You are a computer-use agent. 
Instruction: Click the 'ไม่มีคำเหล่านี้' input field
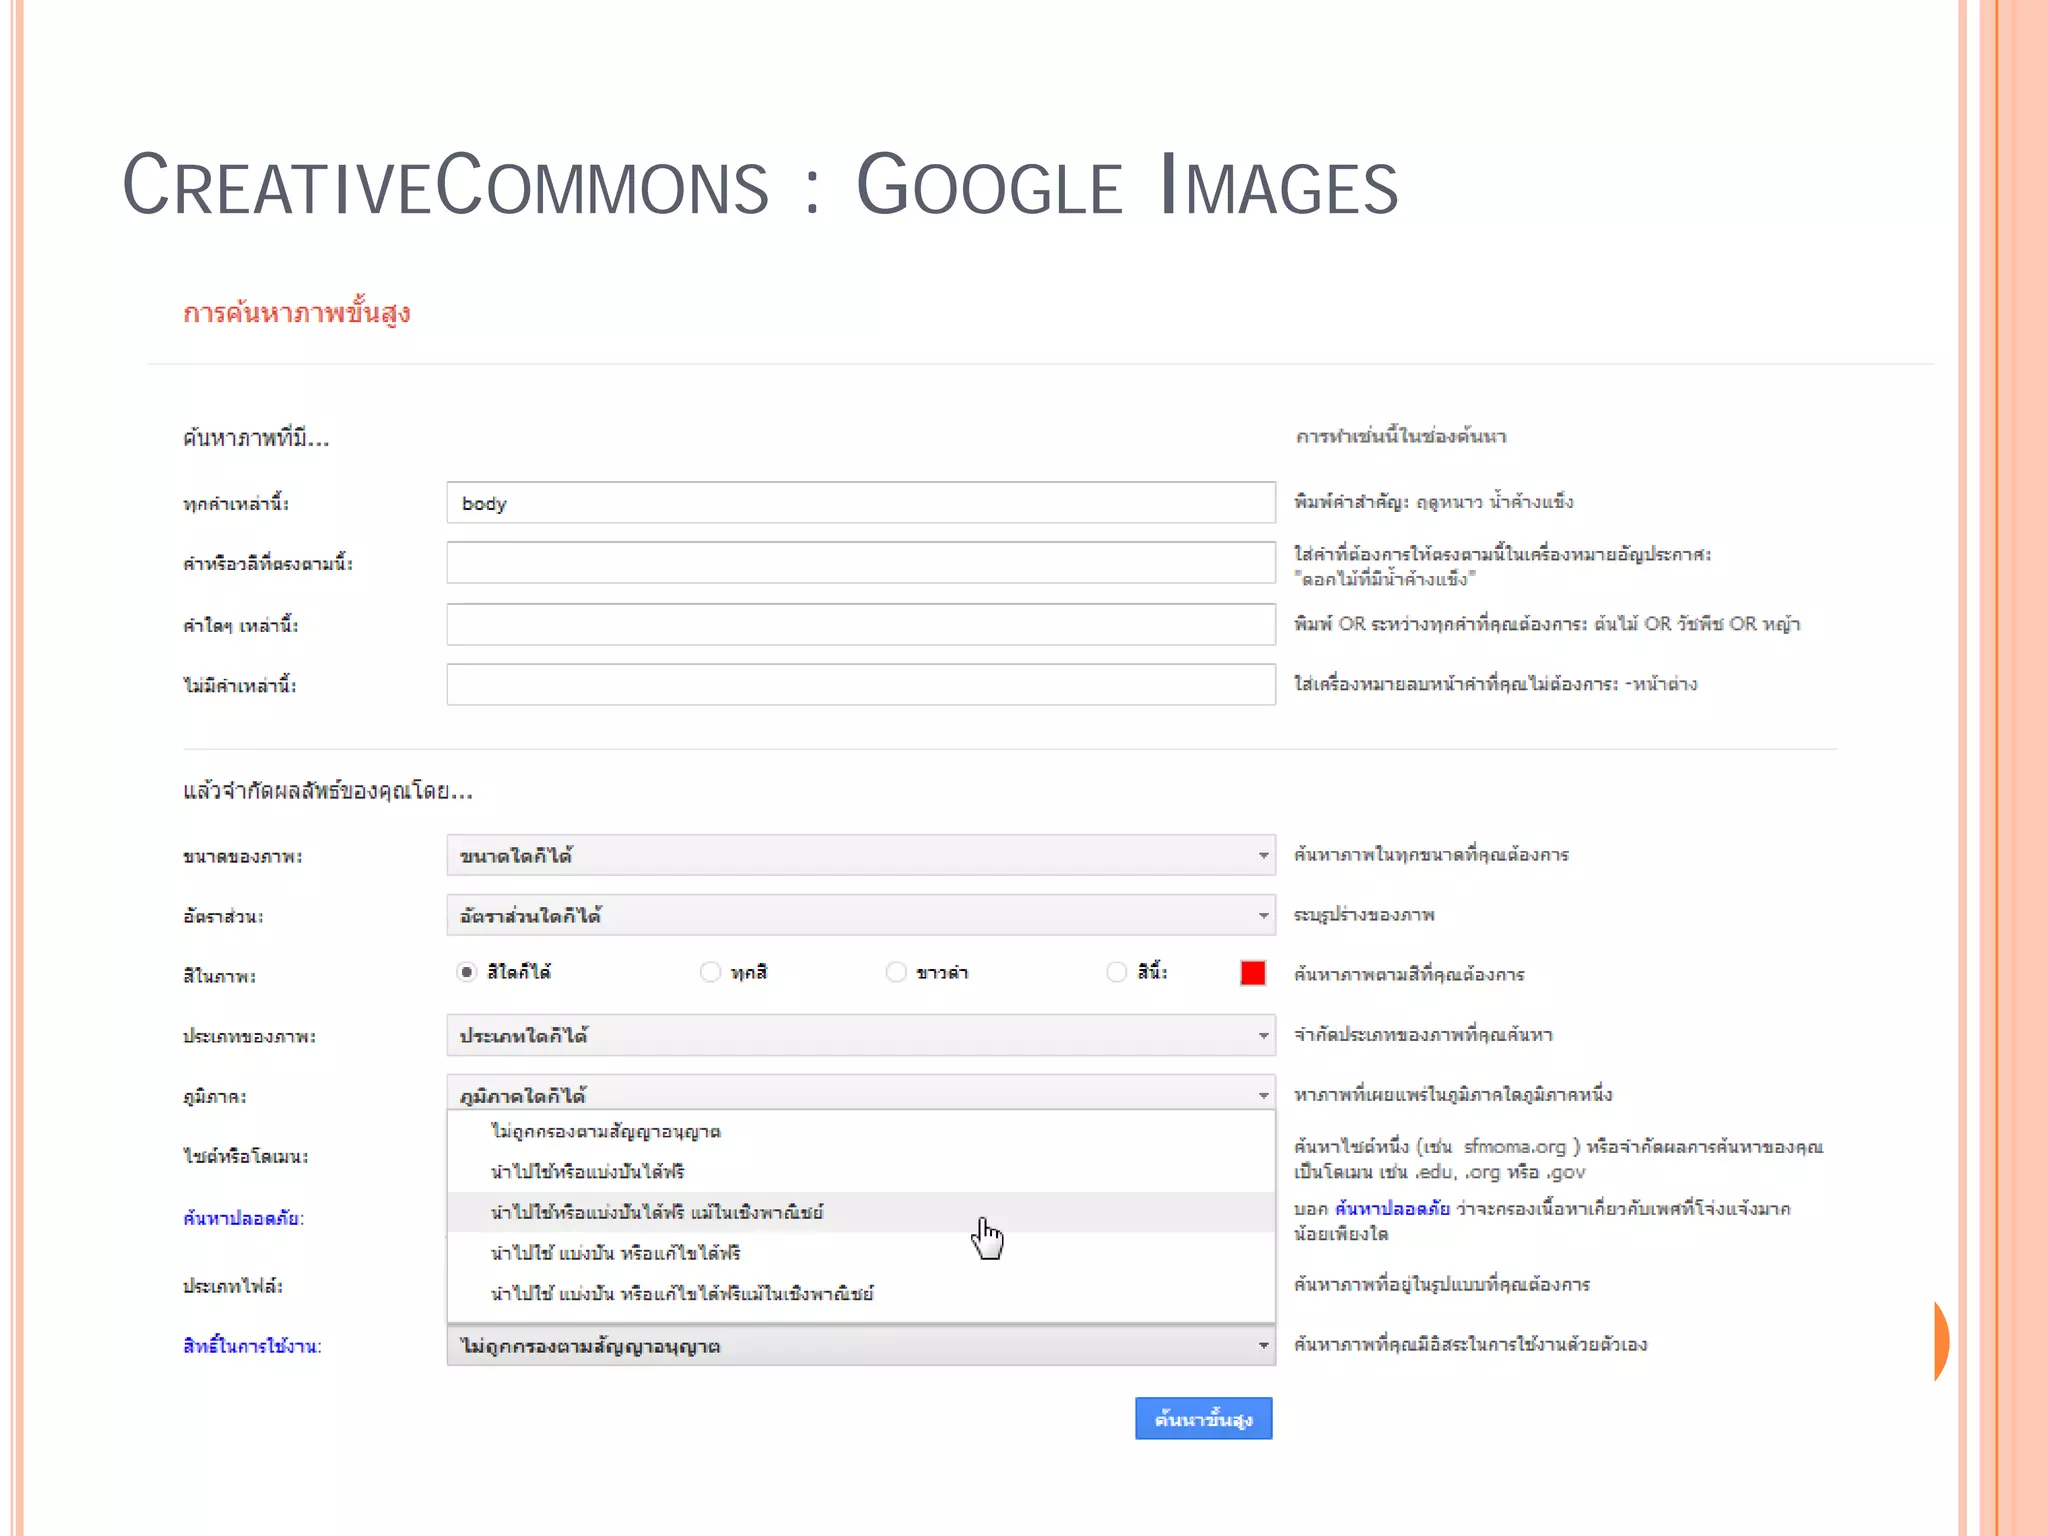[x=861, y=685]
